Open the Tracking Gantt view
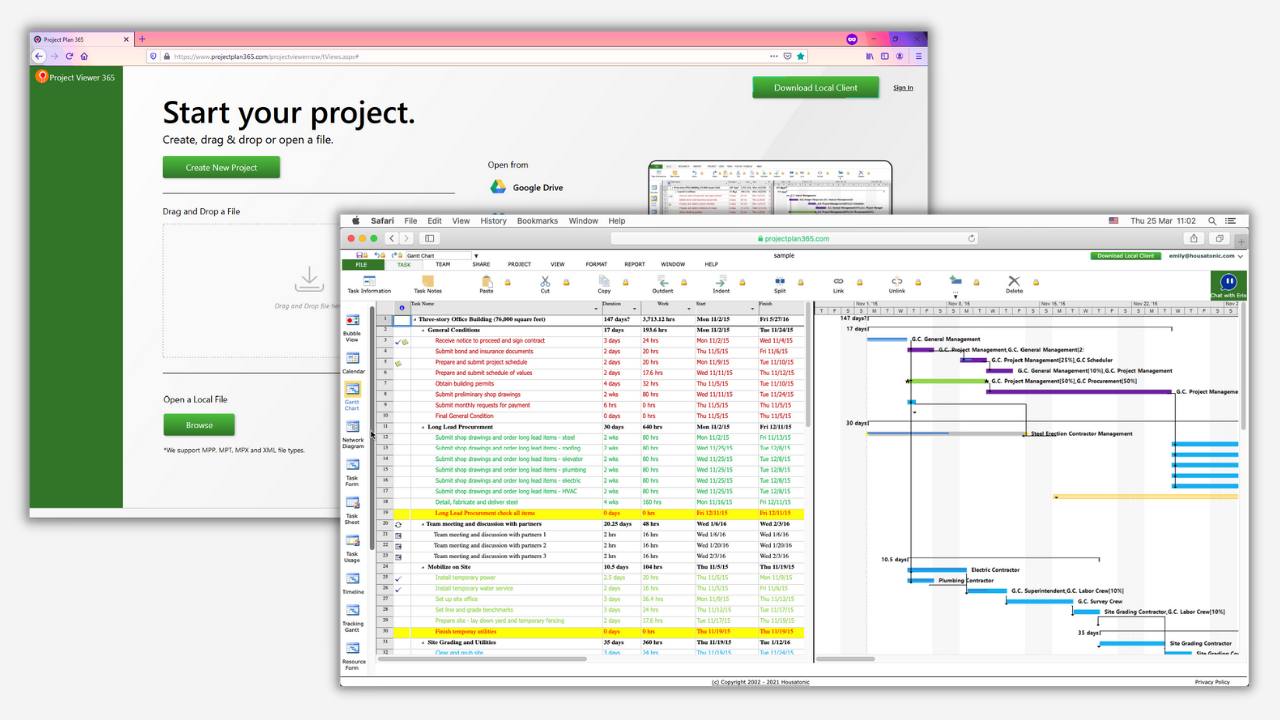1280x720 pixels. [x=353, y=616]
